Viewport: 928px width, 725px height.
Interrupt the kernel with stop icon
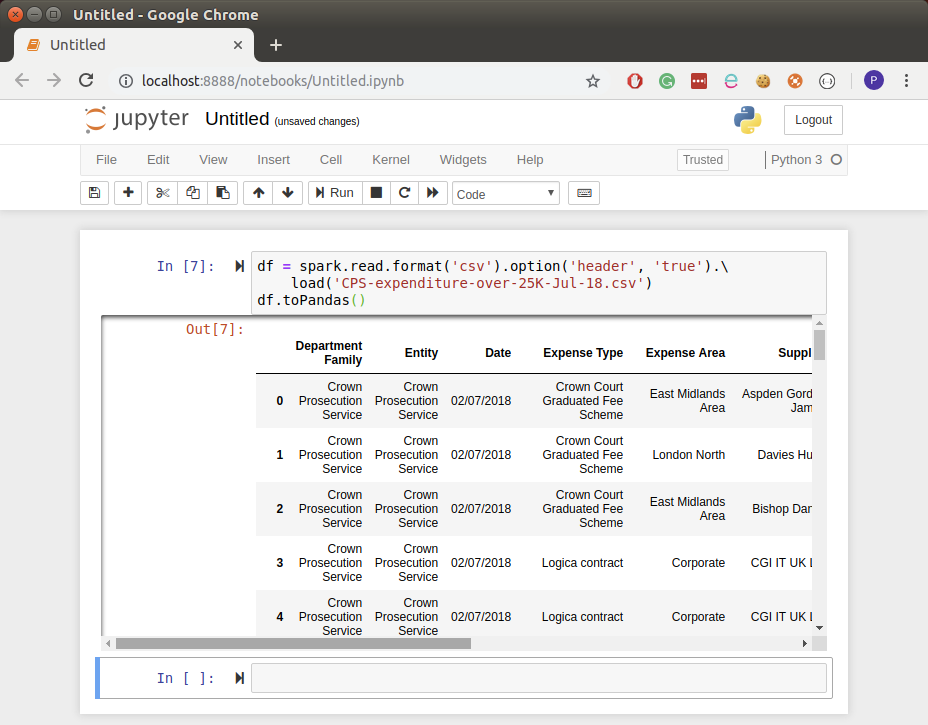375,192
